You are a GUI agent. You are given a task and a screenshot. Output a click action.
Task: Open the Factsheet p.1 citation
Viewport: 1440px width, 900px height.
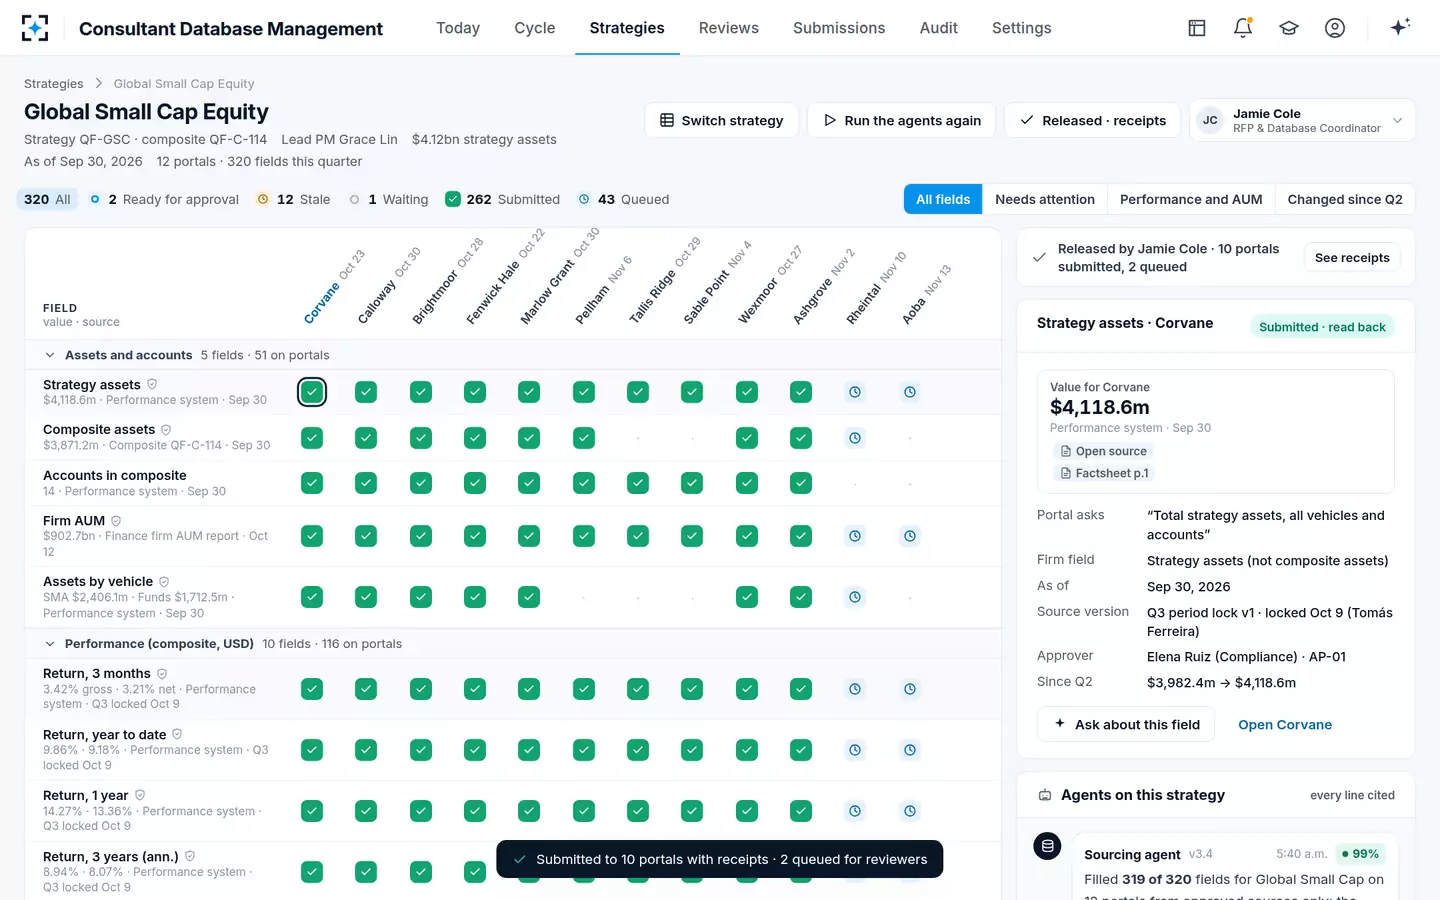(x=1104, y=473)
